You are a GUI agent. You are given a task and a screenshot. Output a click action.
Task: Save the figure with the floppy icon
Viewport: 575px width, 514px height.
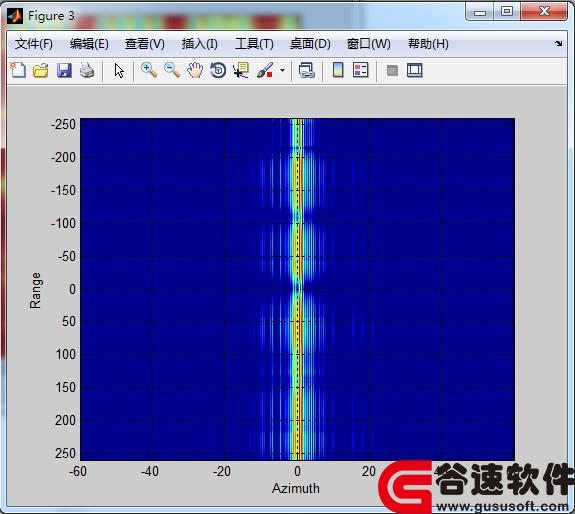pyautogui.click(x=64, y=70)
